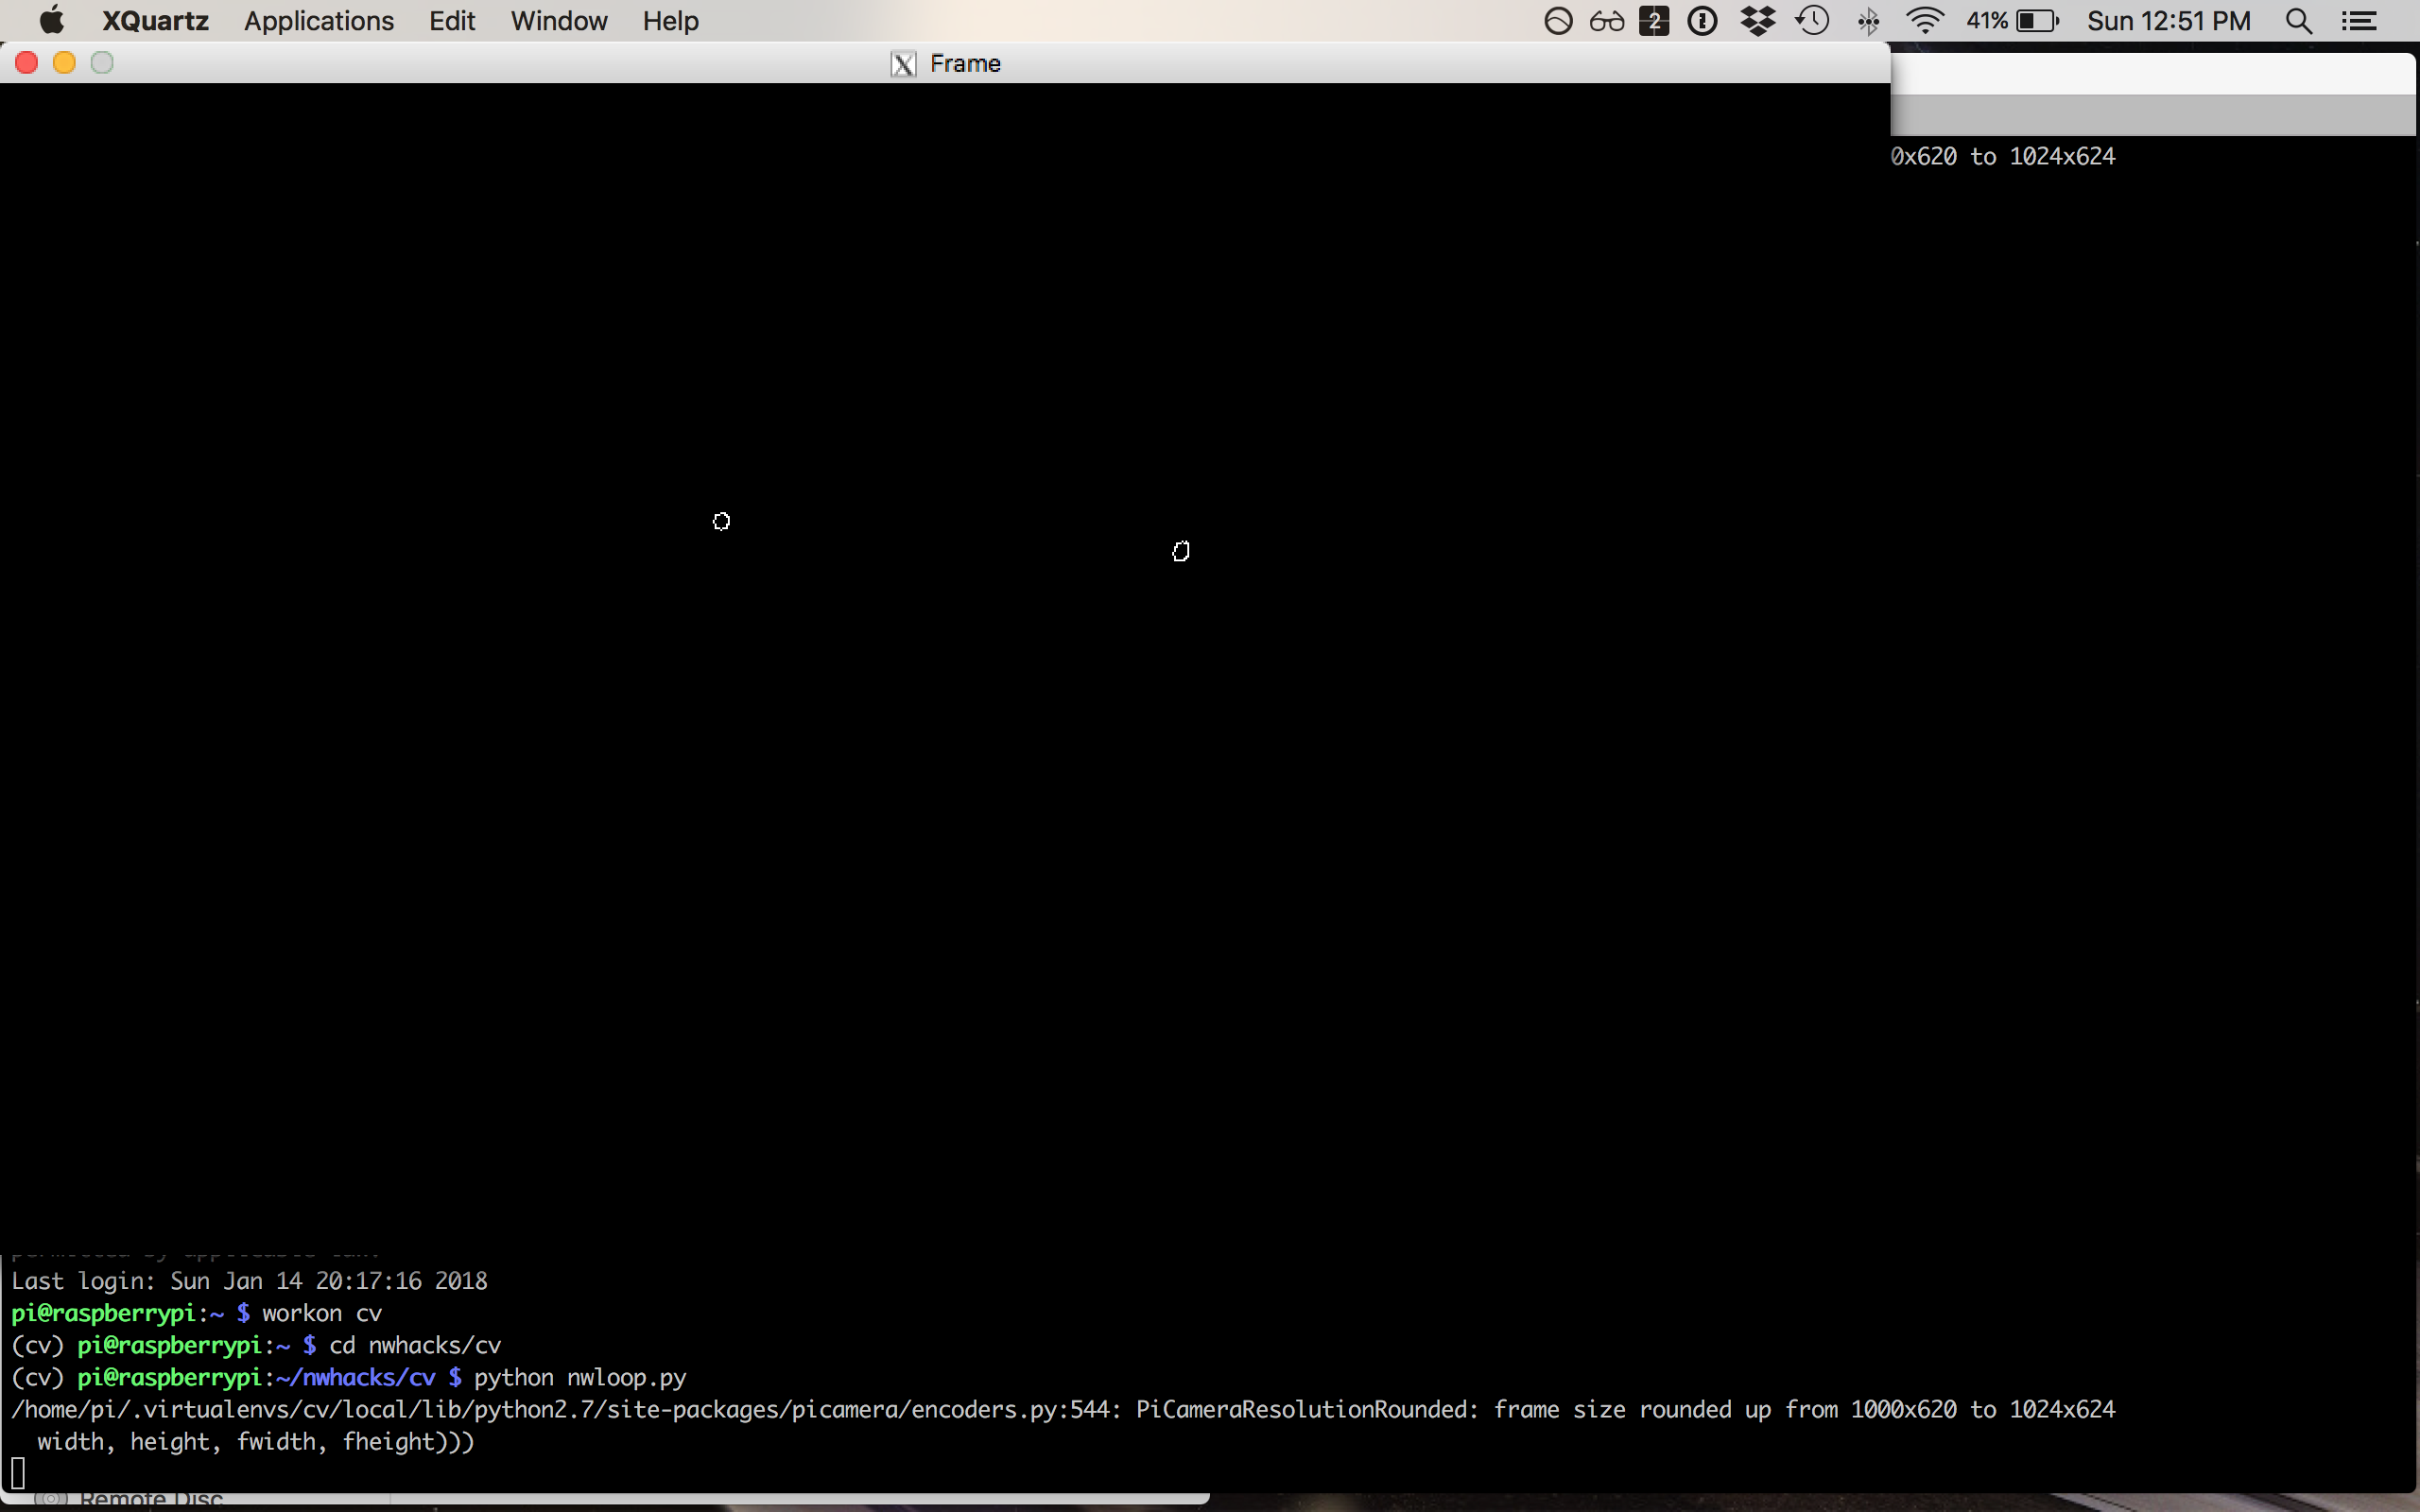This screenshot has height=1512, width=2420.
Task: Open the Help menu
Action: [670, 21]
